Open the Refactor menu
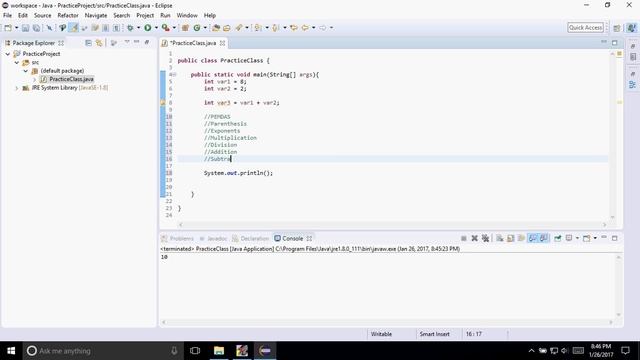 click(68, 16)
